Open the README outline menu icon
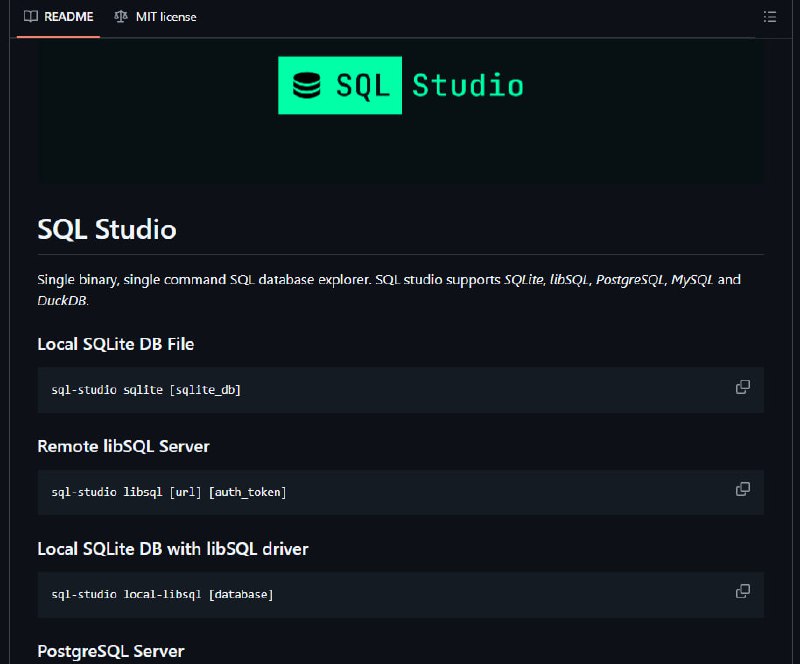The height and width of the screenshot is (664, 800). (x=769, y=17)
